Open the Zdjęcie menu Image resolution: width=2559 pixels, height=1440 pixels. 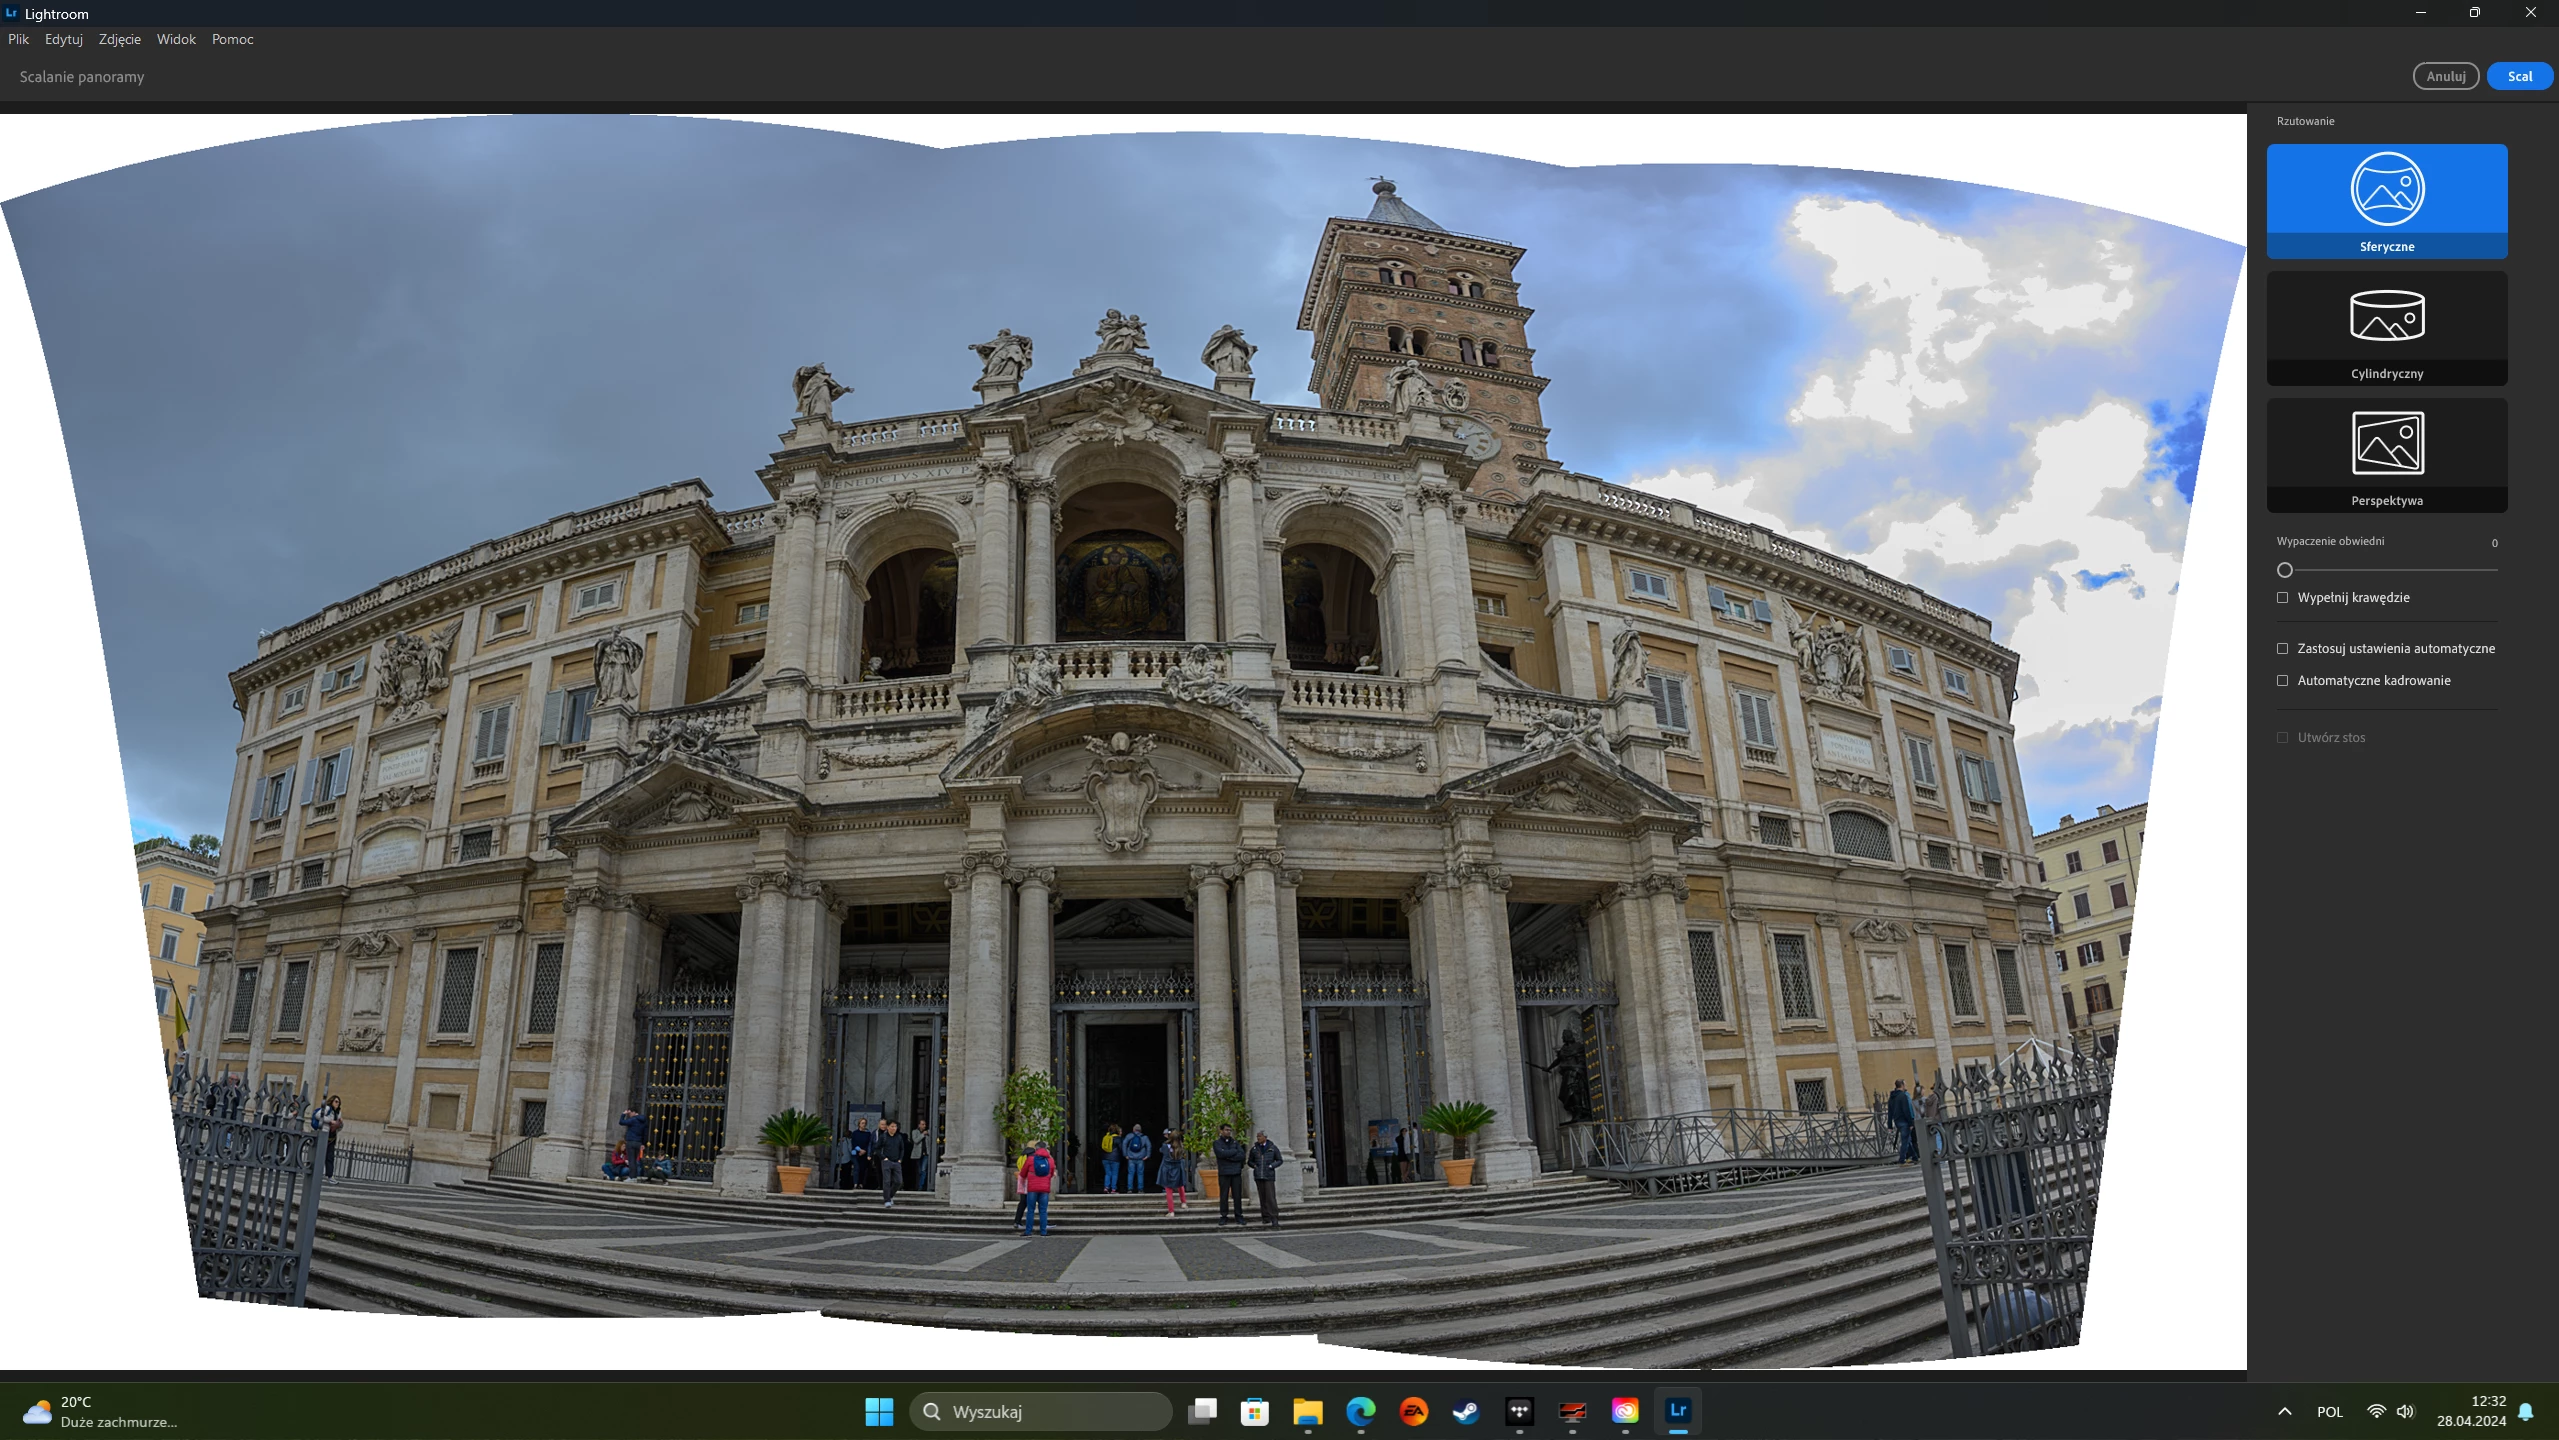pos(119,39)
